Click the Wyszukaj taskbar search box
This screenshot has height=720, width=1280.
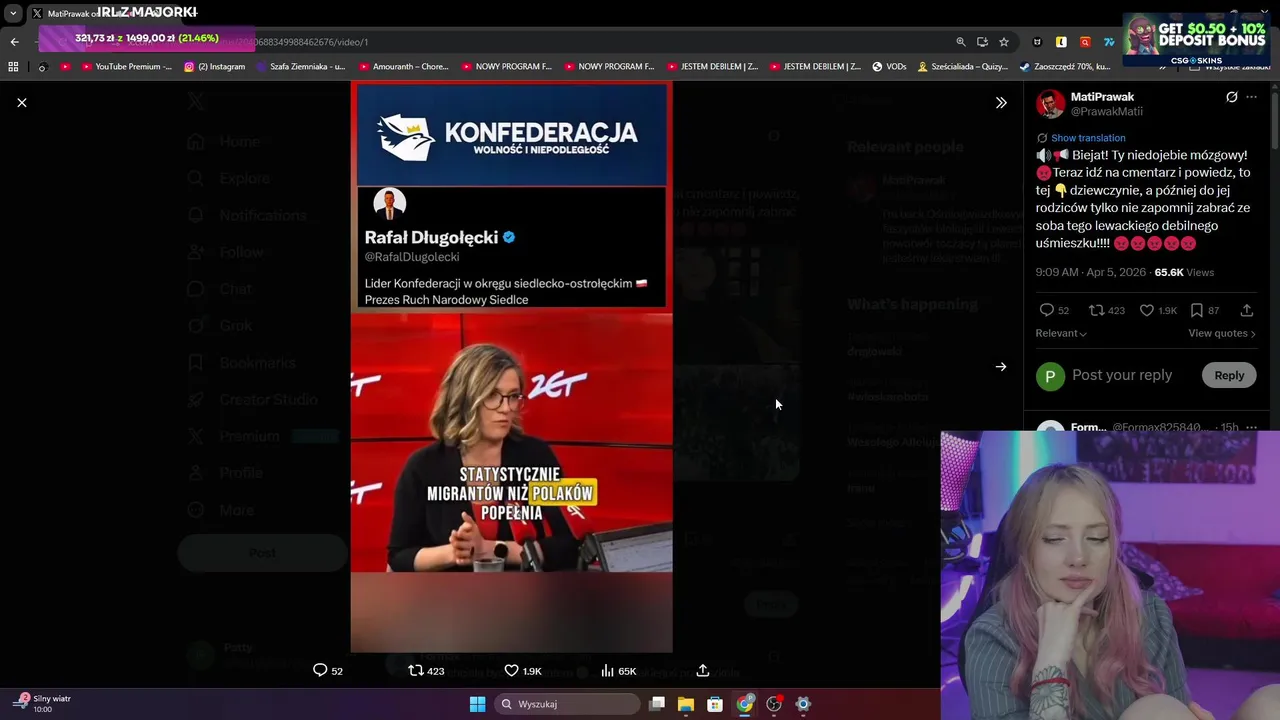[567, 704]
